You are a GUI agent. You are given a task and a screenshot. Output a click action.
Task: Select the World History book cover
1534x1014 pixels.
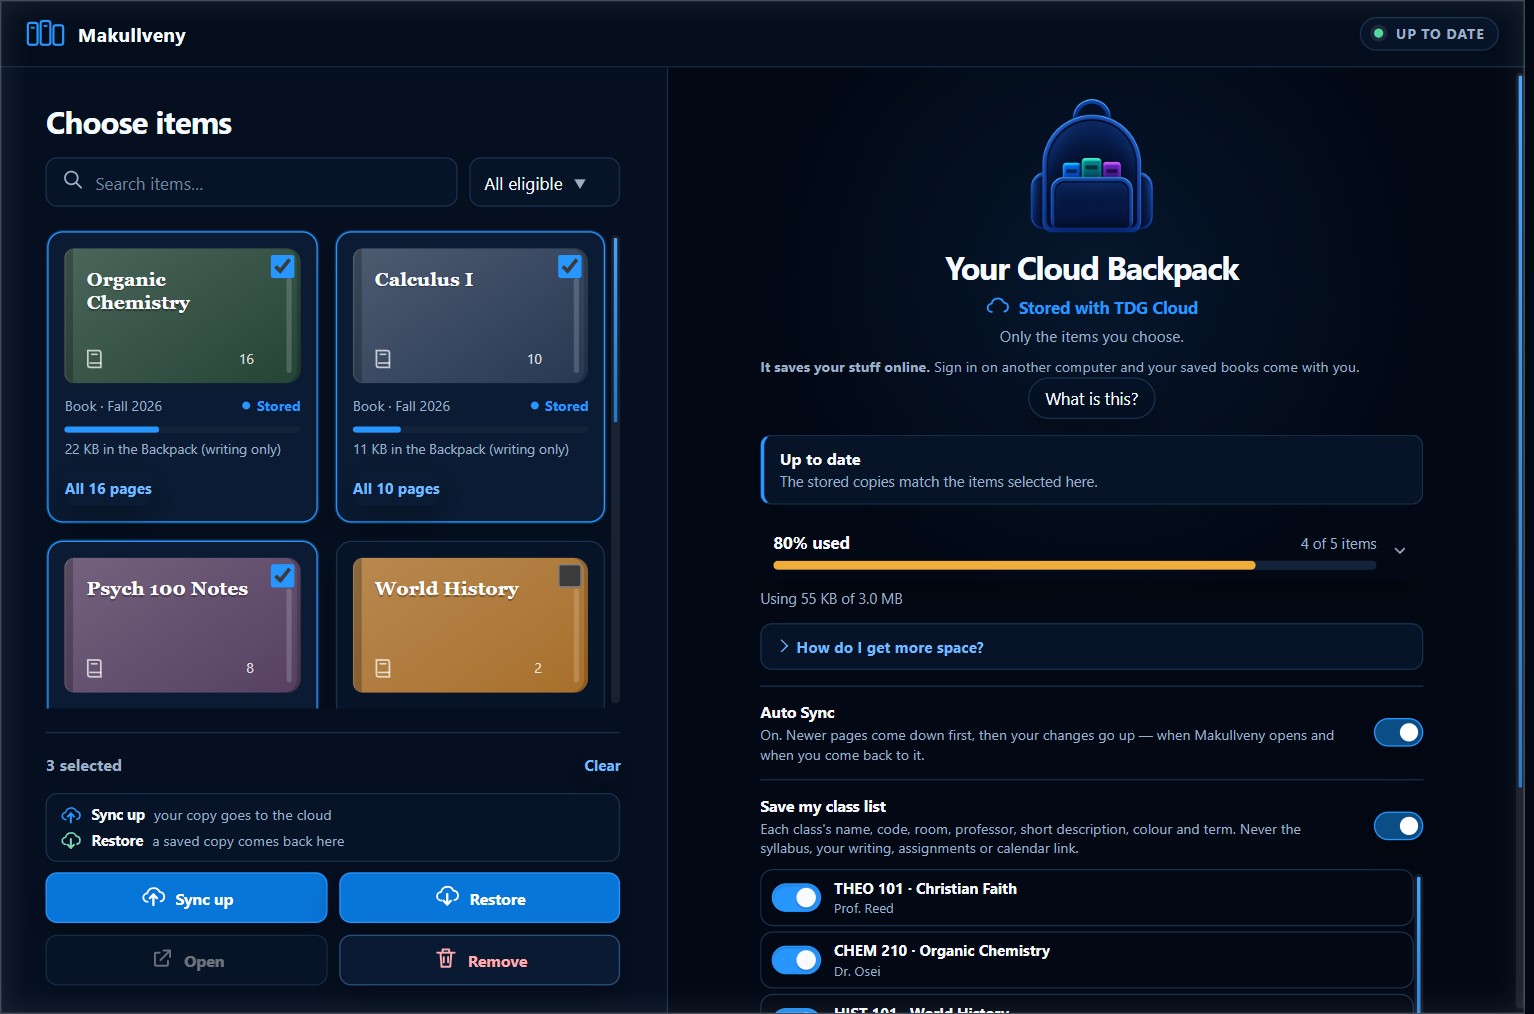[470, 625]
